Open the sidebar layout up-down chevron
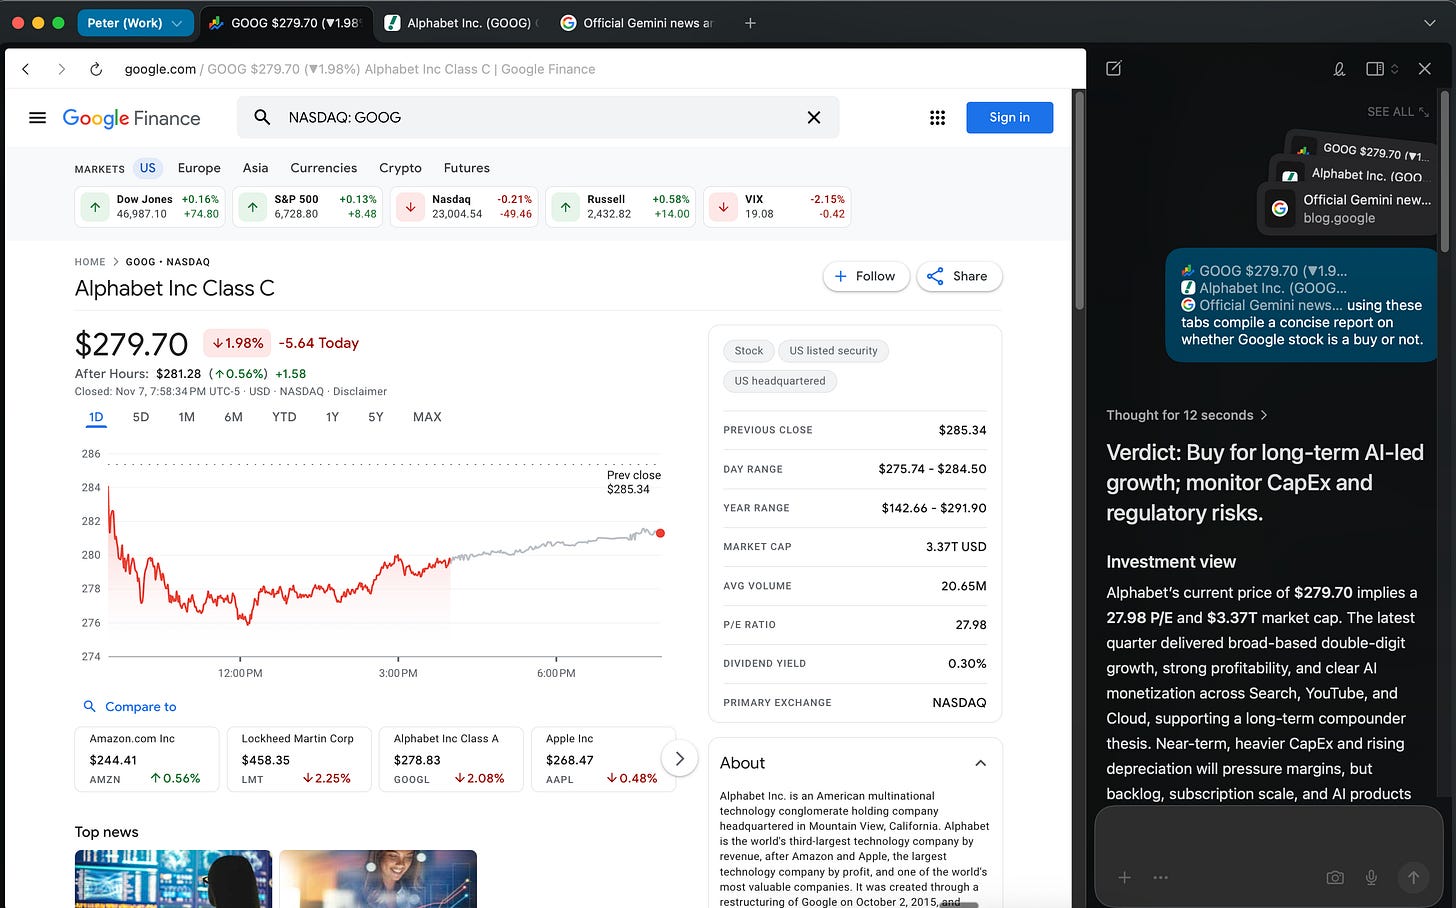Viewport: 1456px width, 908px height. pyautogui.click(x=1394, y=68)
